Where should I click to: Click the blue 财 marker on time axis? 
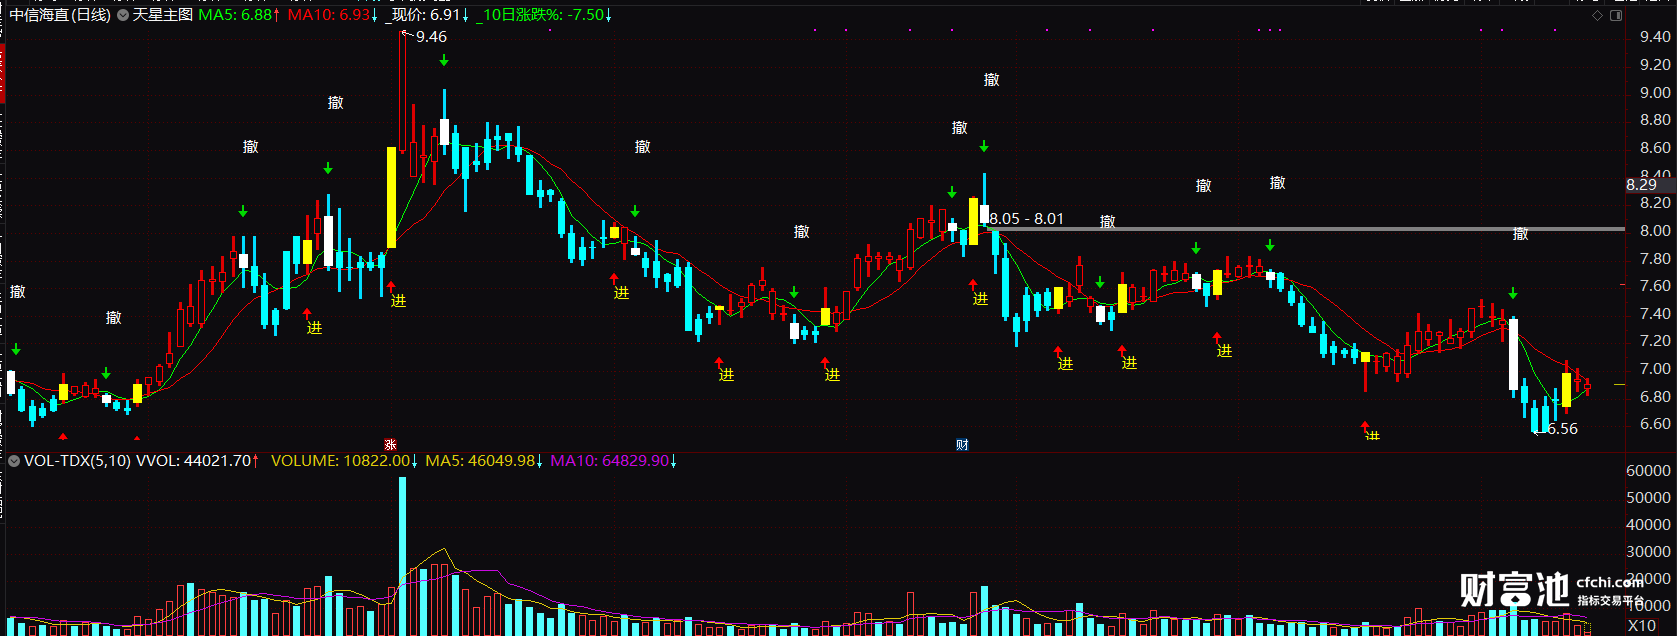coord(962,445)
